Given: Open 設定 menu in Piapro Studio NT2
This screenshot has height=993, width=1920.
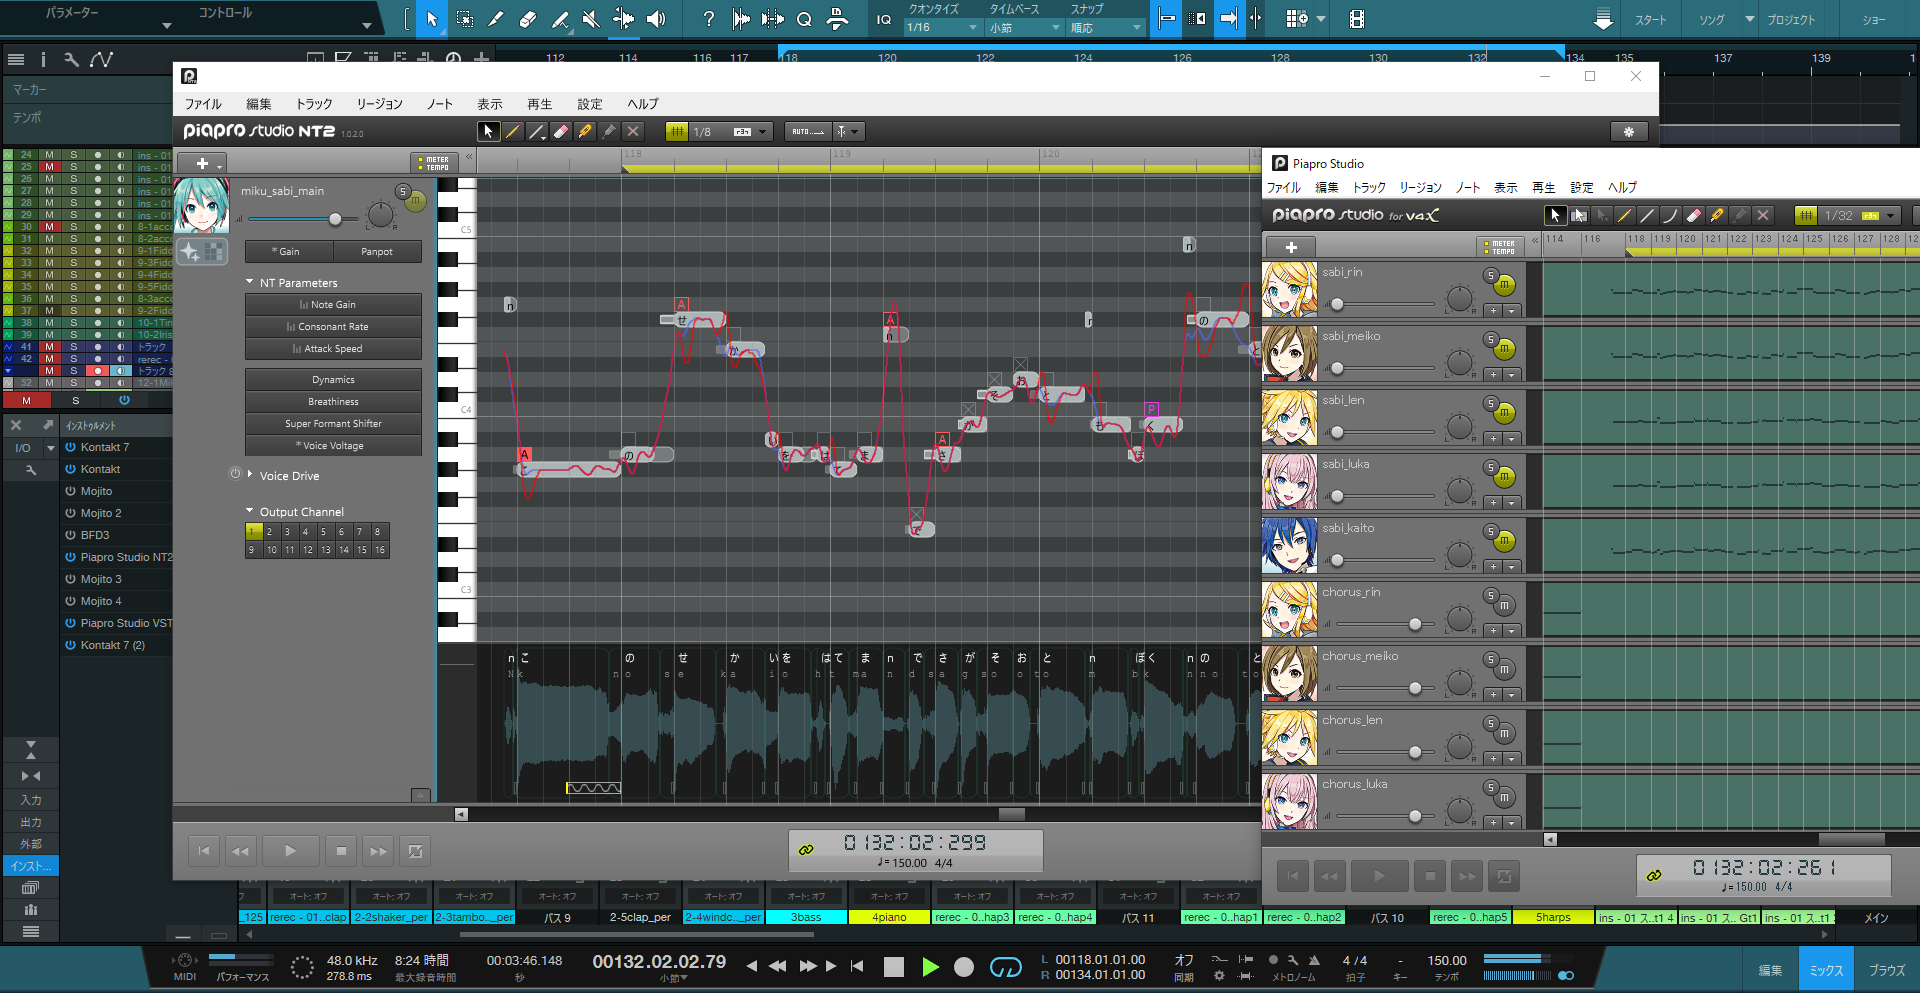Looking at the screenshot, I should click(590, 104).
